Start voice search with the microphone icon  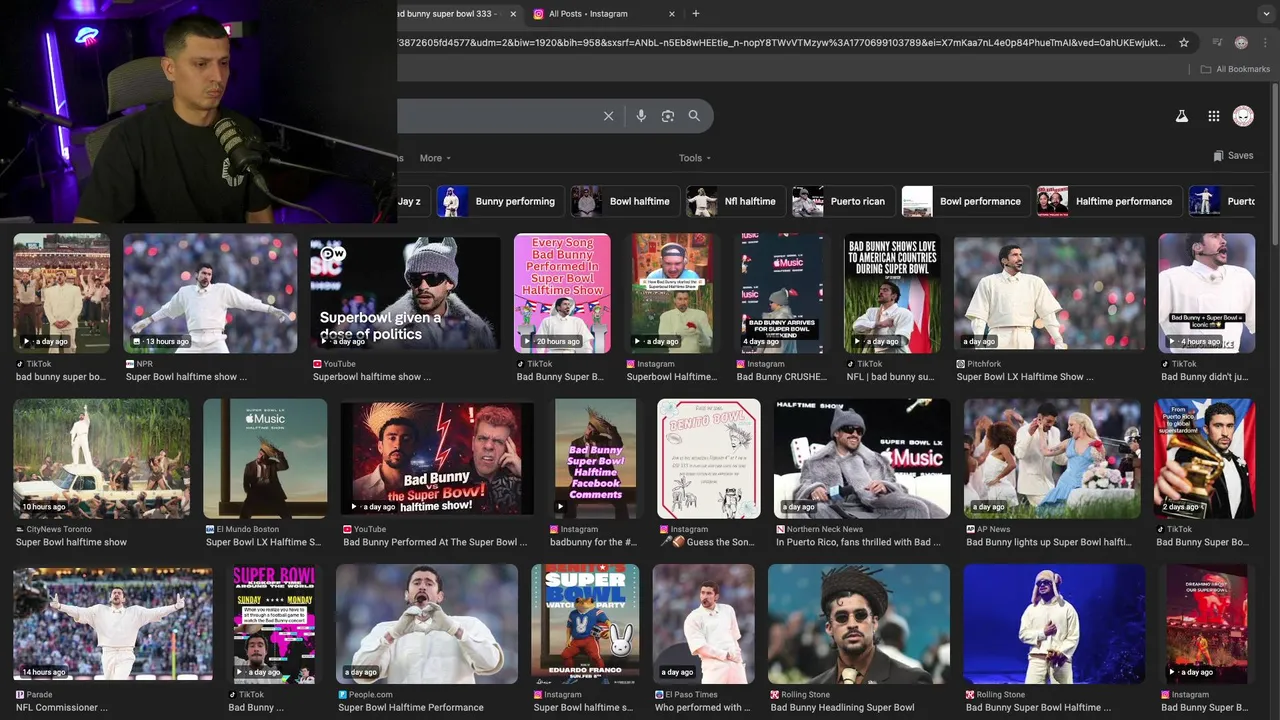[641, 116]
